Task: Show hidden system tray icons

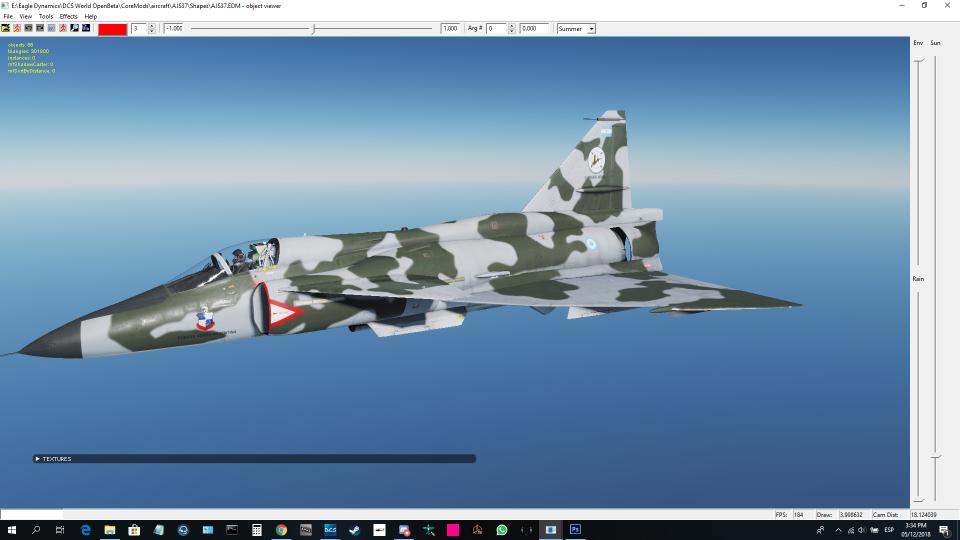Action: [838, 530]
